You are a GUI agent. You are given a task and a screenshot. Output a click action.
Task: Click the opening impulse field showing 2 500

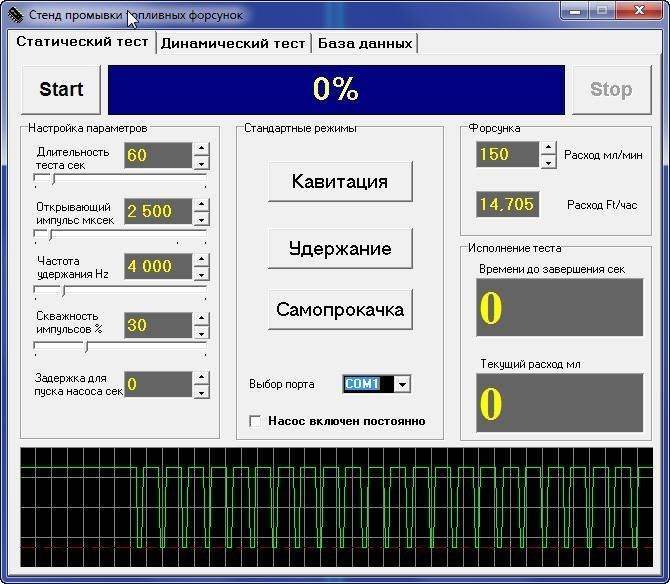(x=157, y=211)
